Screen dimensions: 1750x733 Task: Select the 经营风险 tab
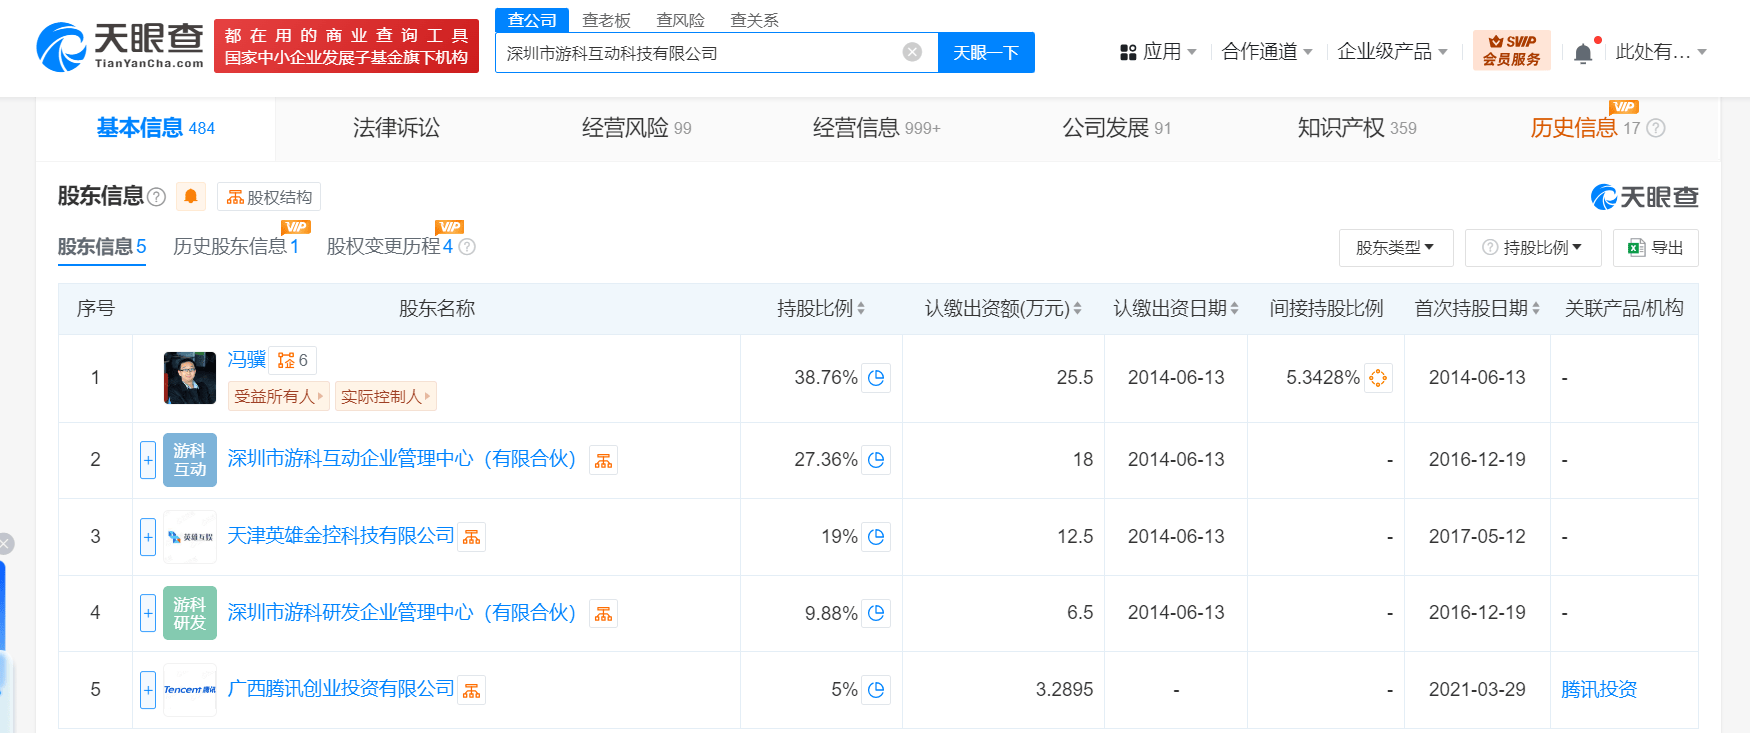[636, 128]
